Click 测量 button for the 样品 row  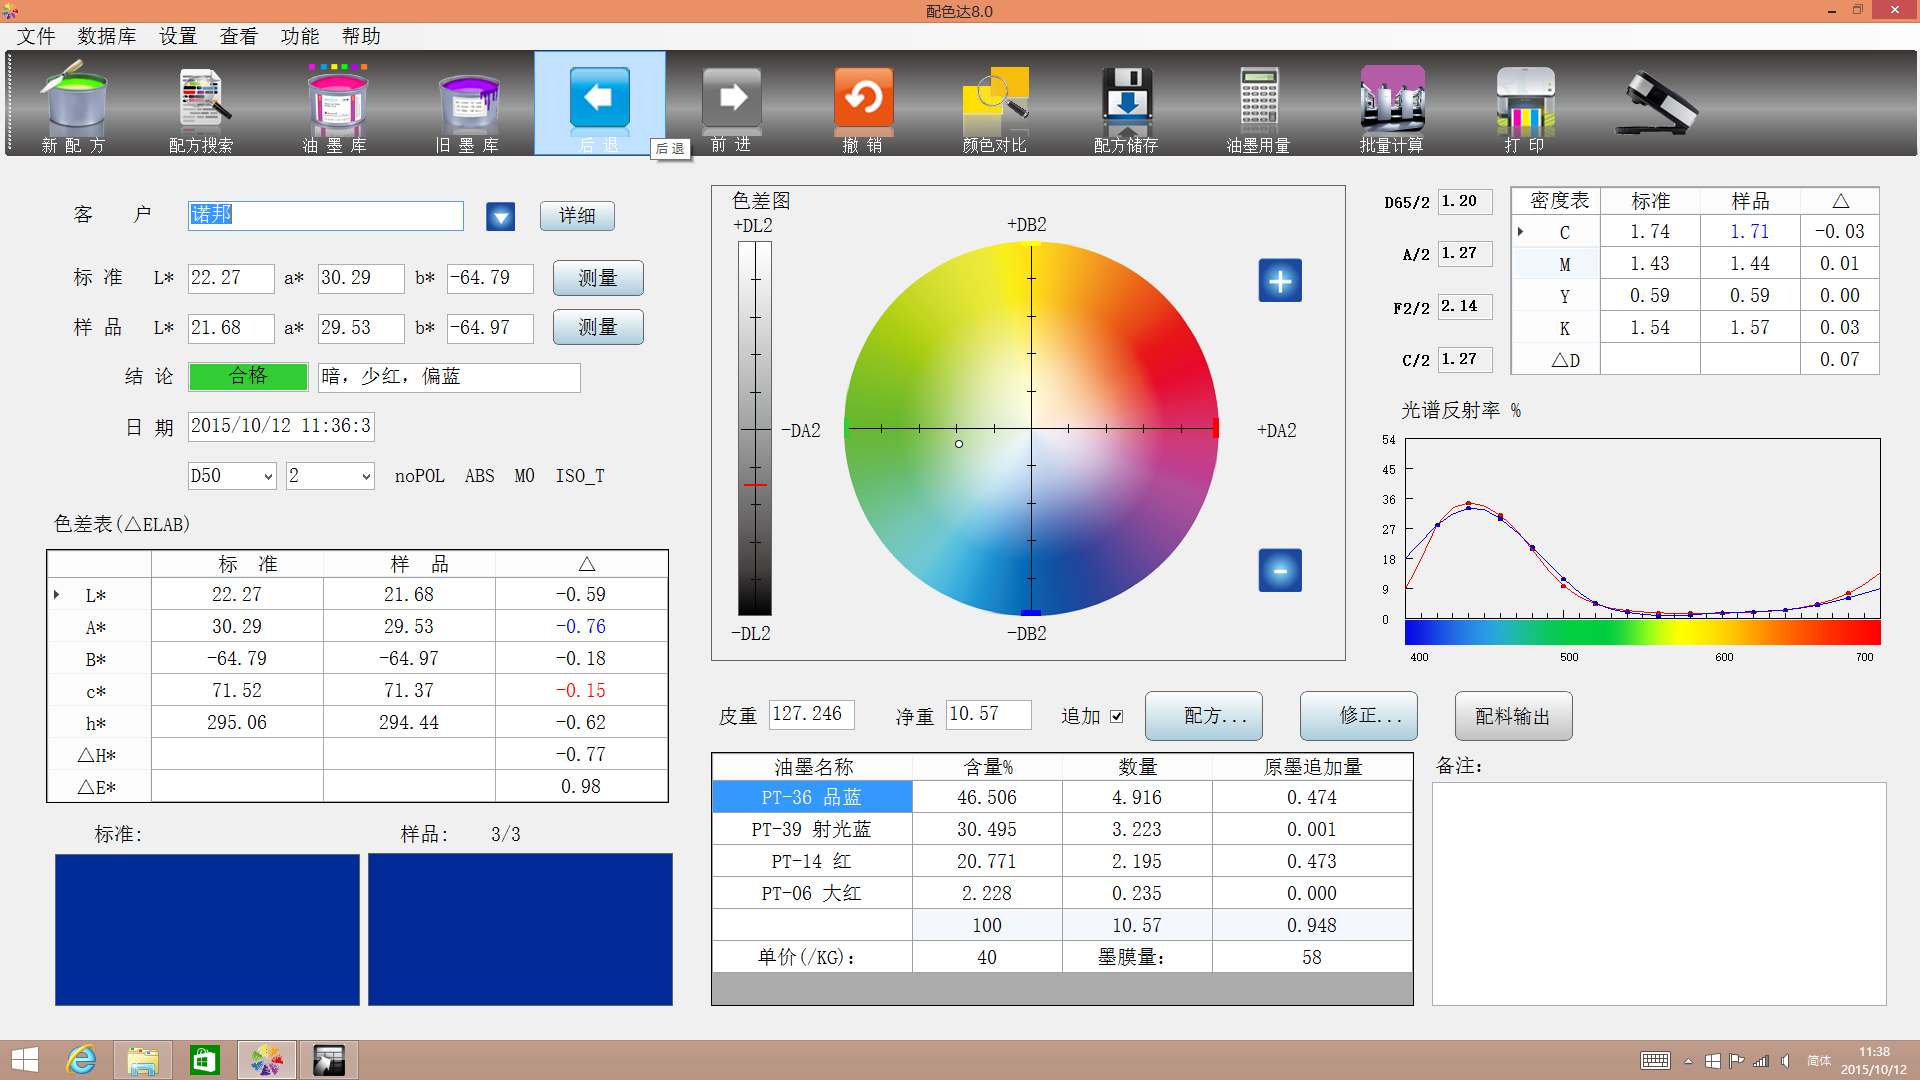pos(598,327)
